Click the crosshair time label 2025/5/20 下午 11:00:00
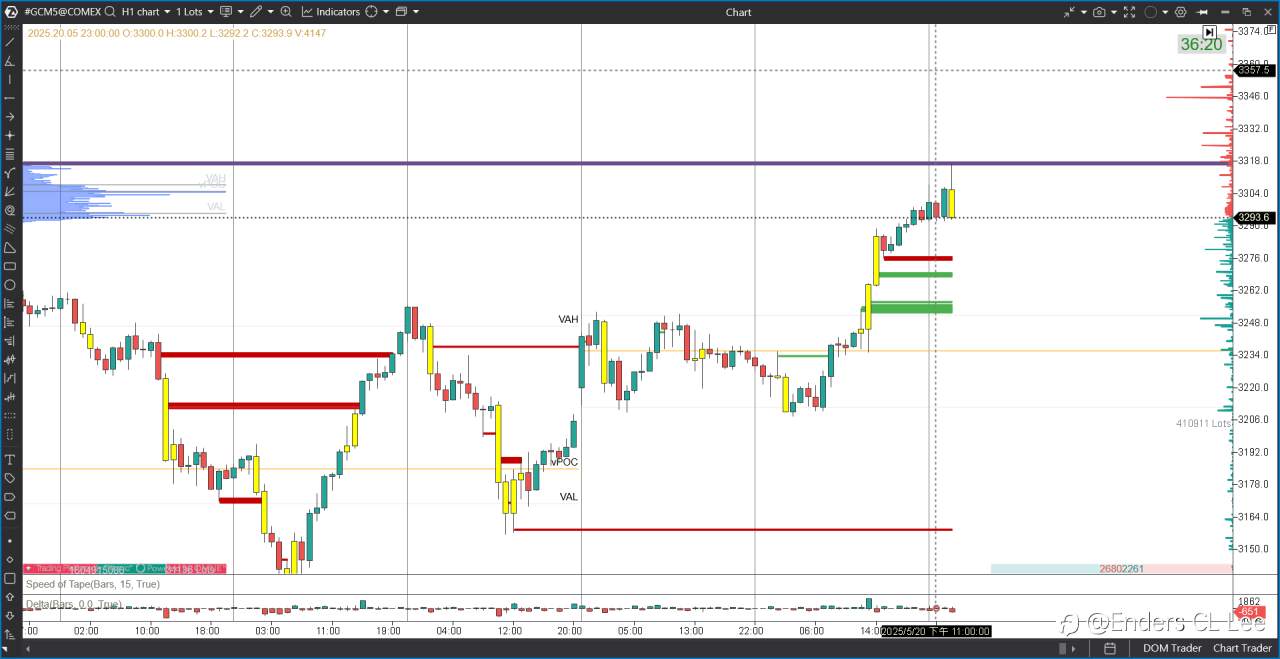Viewport: 1280px width, 659px height. [936, 631]
